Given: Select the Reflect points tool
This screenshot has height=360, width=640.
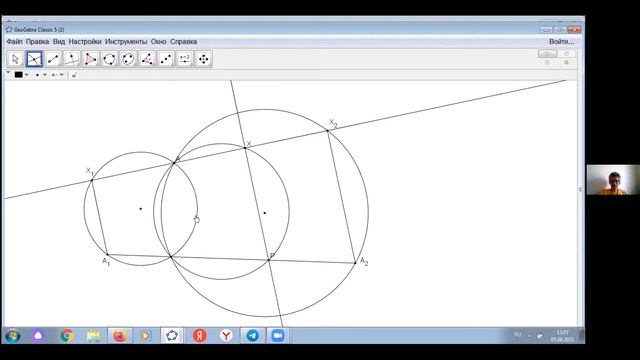Looking at the screenshot, I should [x=166, y=59].
